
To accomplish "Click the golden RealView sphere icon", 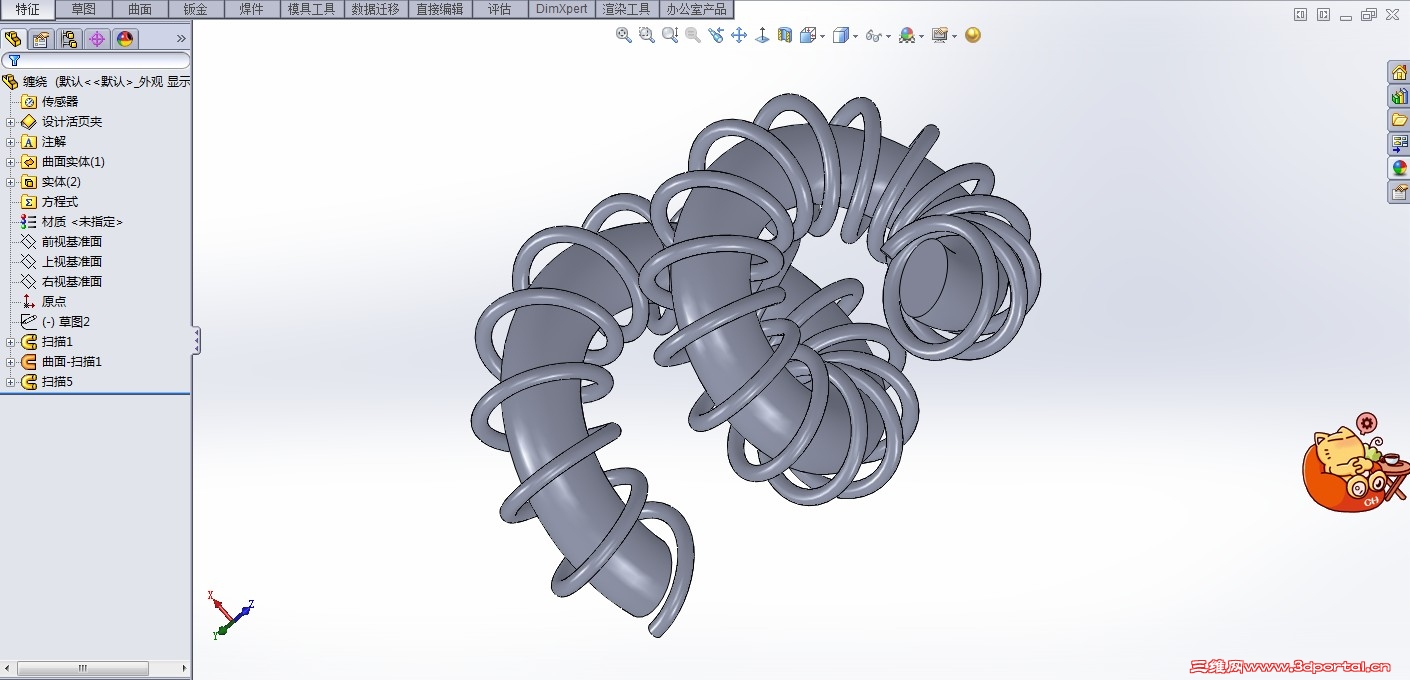I will click(973, 35).
